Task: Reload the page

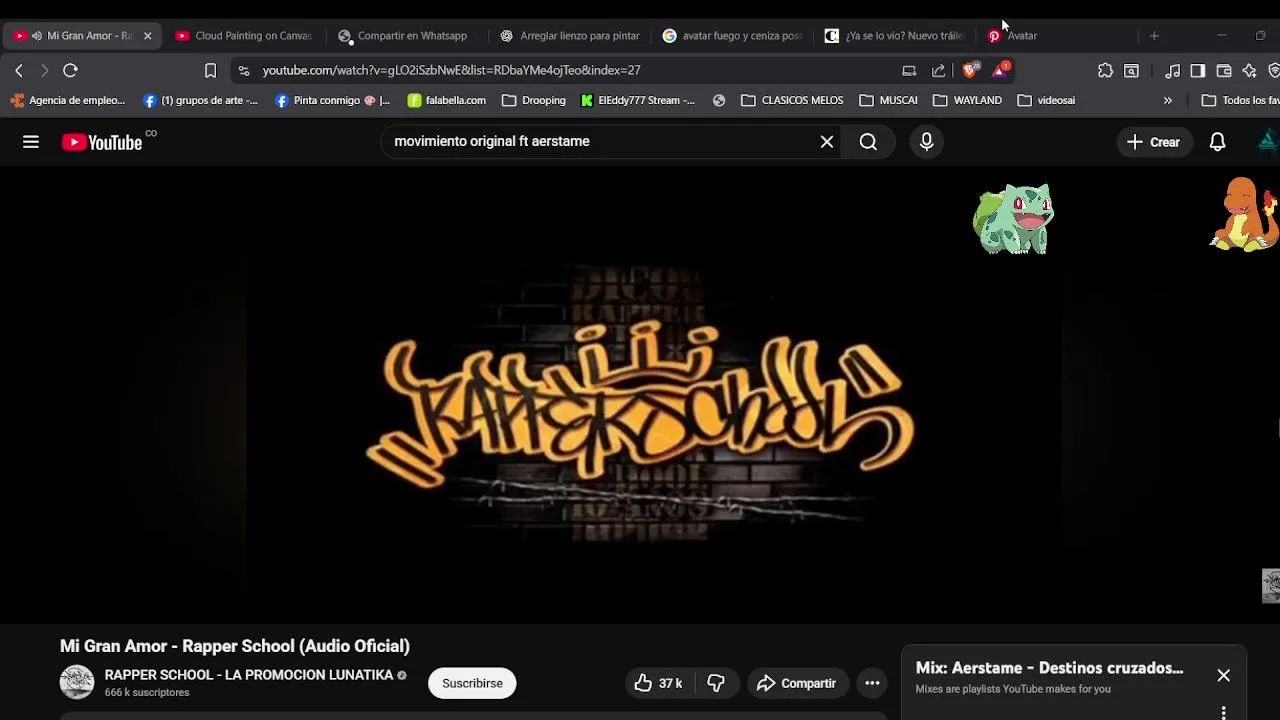Action: tap(70, 70)
